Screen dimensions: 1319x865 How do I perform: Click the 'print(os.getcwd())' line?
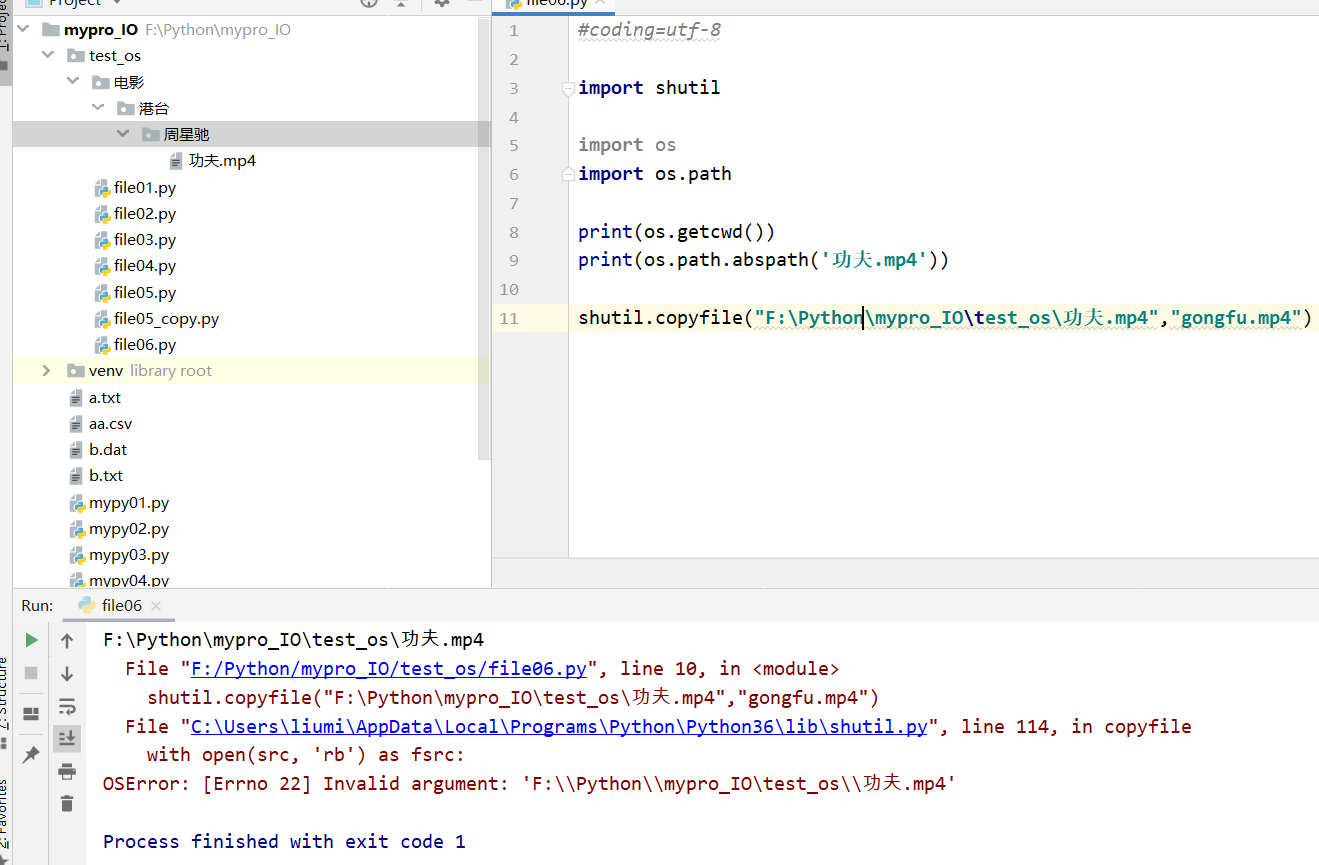677,232
